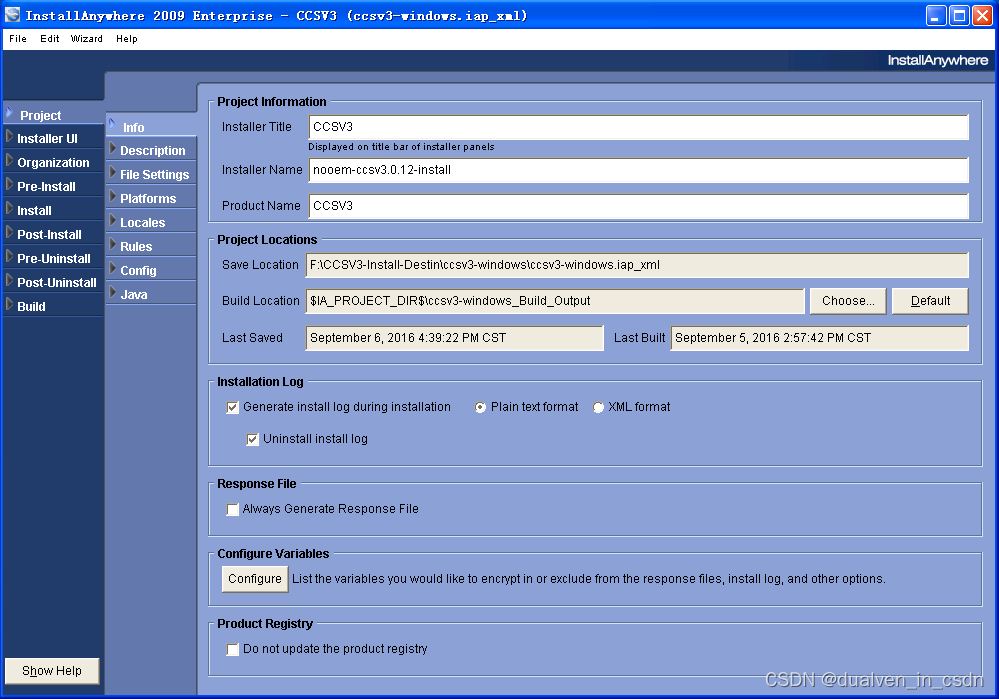Click the Choose button for Build Location
Image resolution: width=999 pixels, height=699 pixels.
coord(847,300)
